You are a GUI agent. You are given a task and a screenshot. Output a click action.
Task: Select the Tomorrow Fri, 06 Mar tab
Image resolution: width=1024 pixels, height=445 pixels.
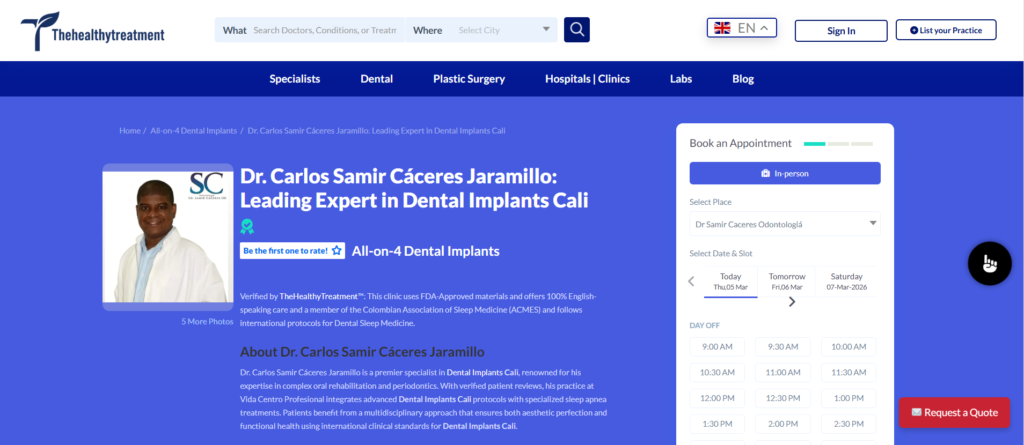coord(787,282)
